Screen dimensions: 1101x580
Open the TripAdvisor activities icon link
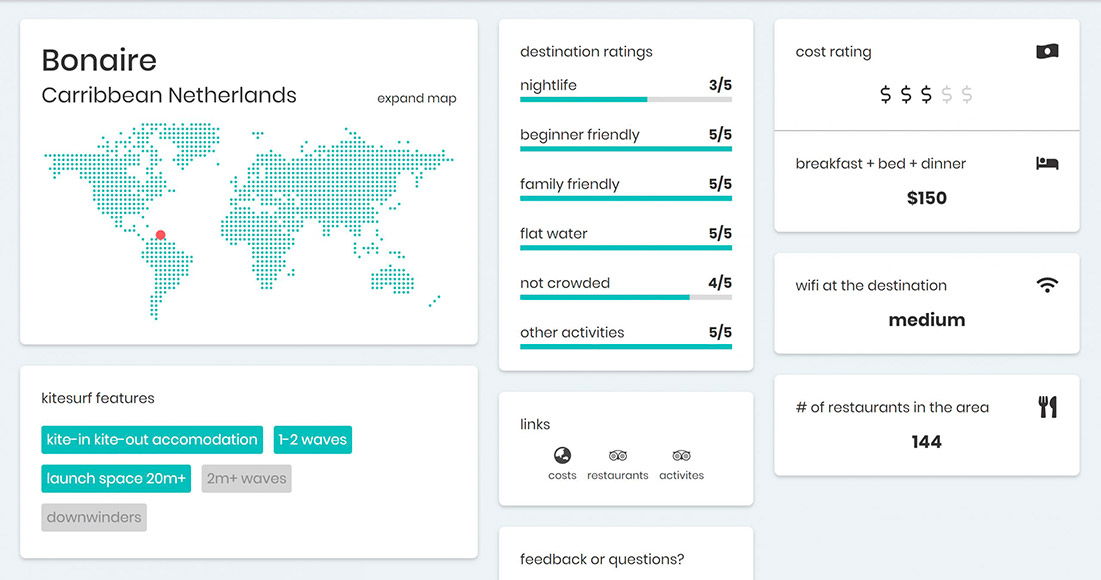pyautogui.click(x=682, y=456)
